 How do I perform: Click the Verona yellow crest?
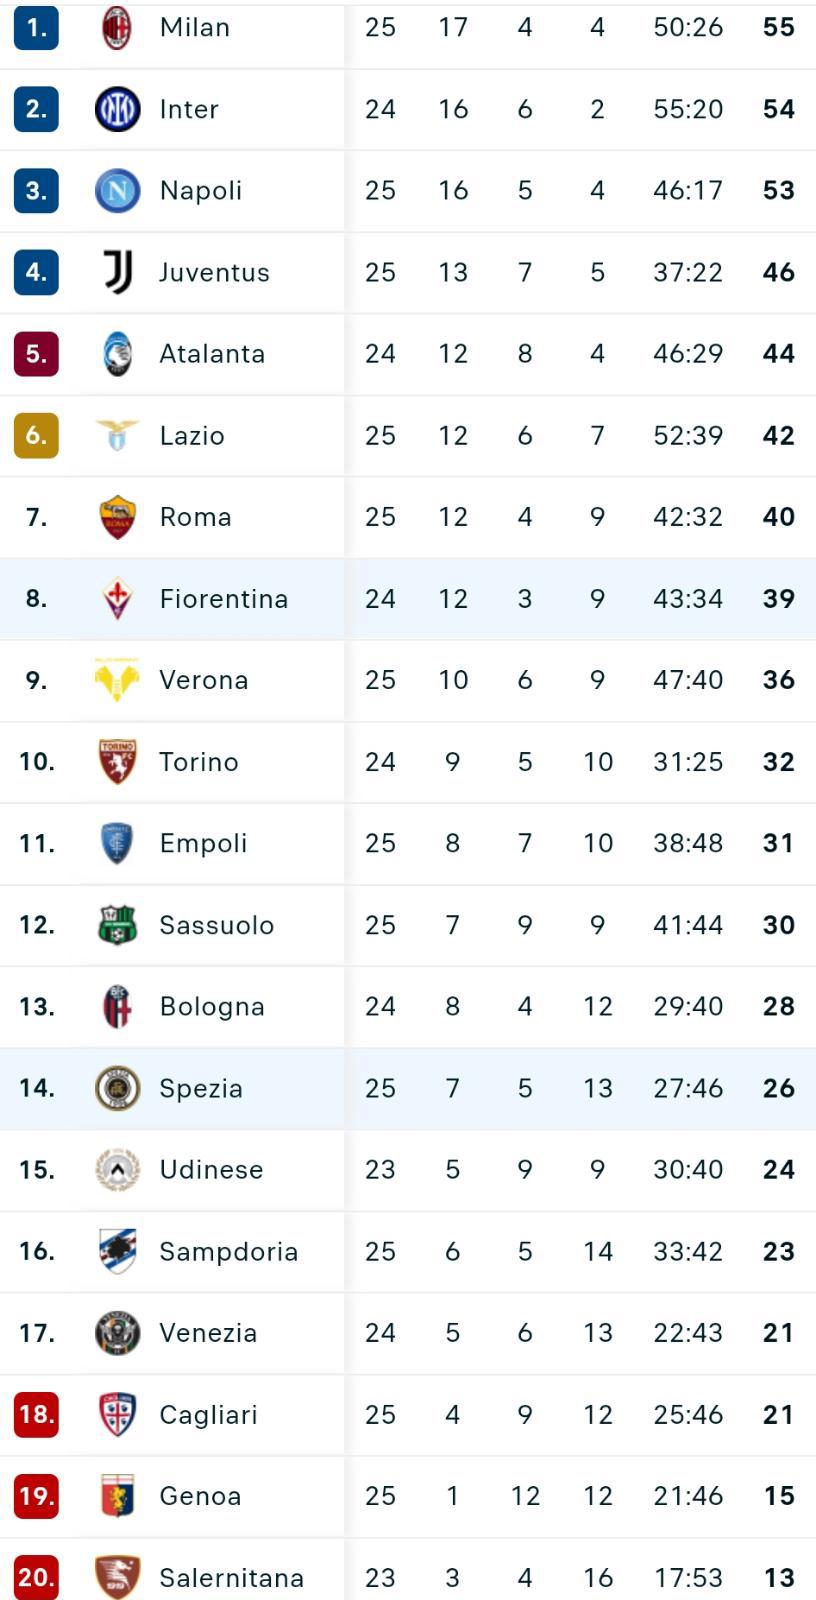(117, 680)
